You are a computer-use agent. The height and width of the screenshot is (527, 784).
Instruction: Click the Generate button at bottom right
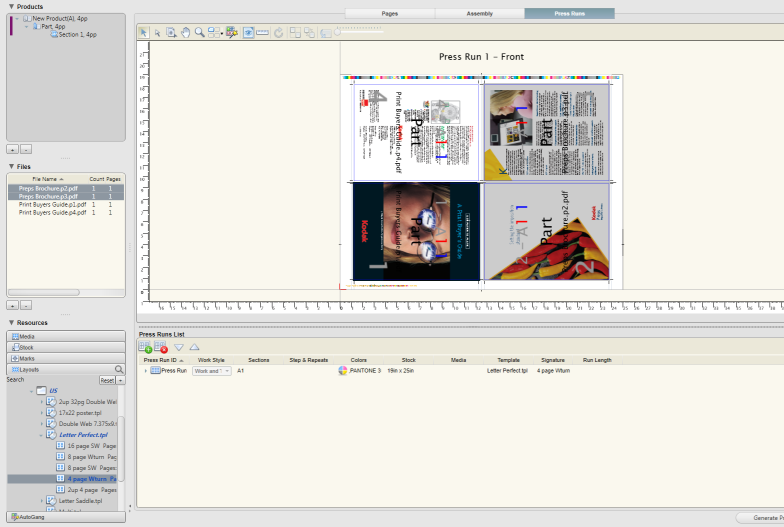coord(761,518)
